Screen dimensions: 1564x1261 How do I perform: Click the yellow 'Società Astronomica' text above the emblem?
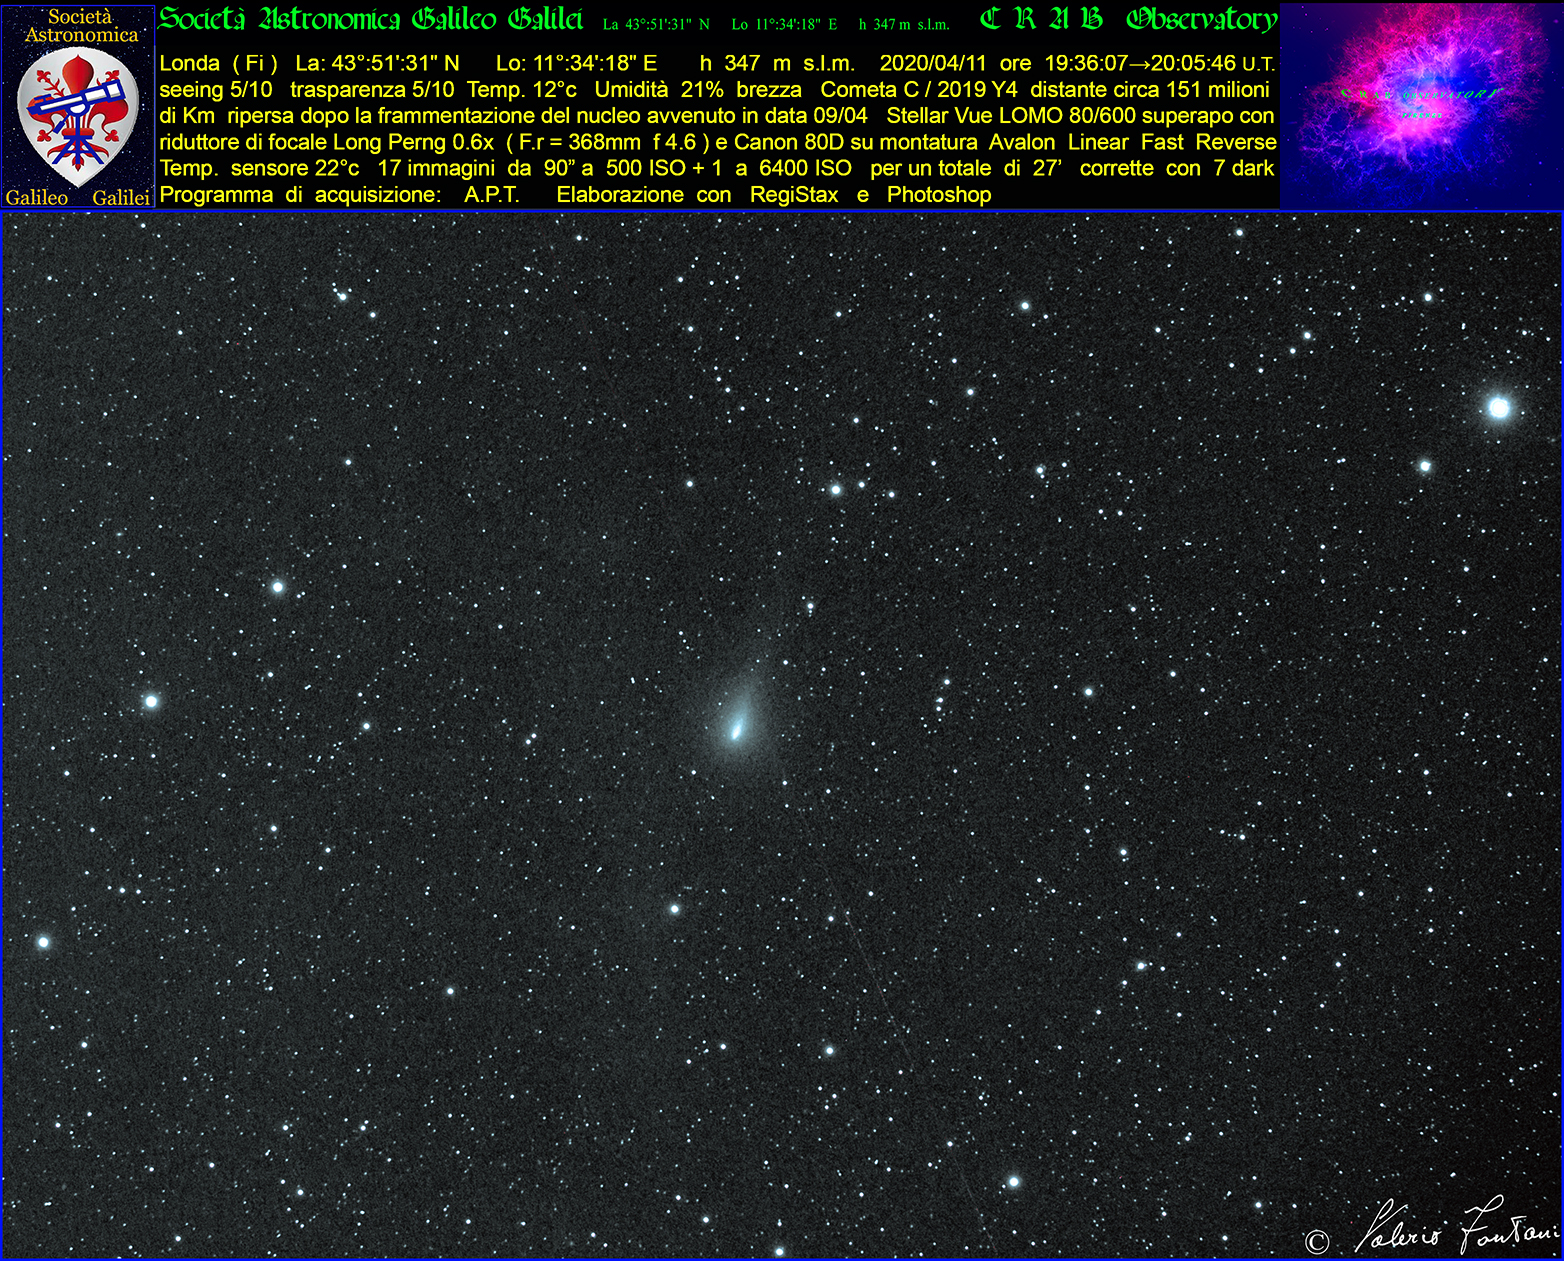click(80, 26)
